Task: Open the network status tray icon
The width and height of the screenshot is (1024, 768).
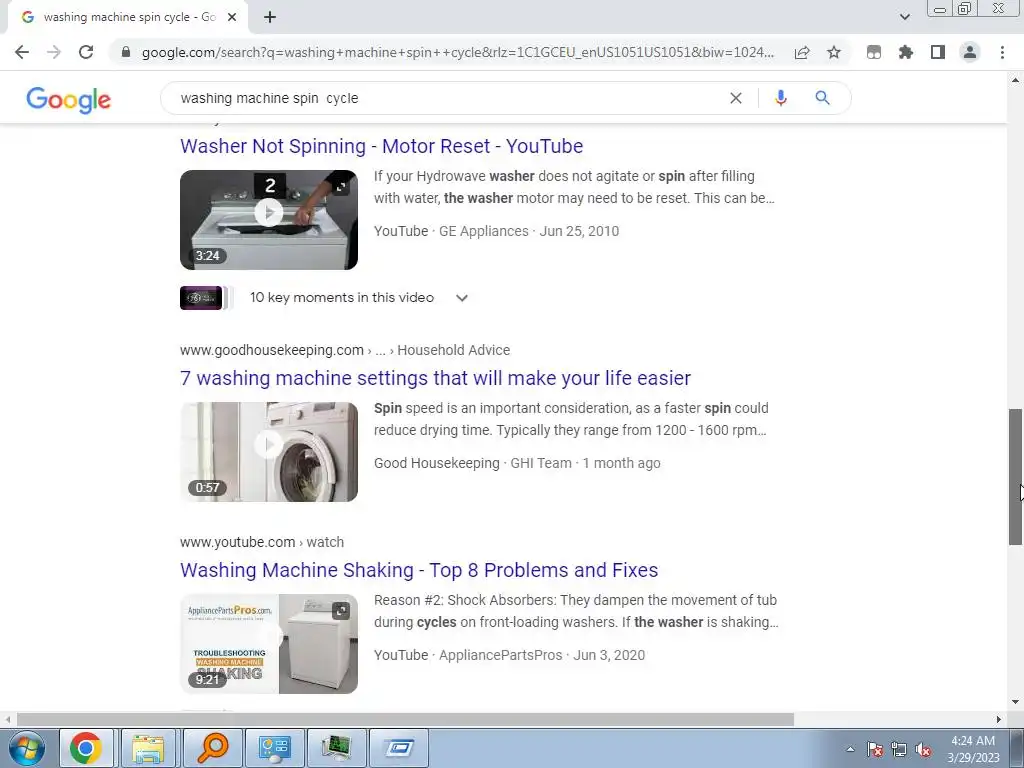Action: pos(899,749)
